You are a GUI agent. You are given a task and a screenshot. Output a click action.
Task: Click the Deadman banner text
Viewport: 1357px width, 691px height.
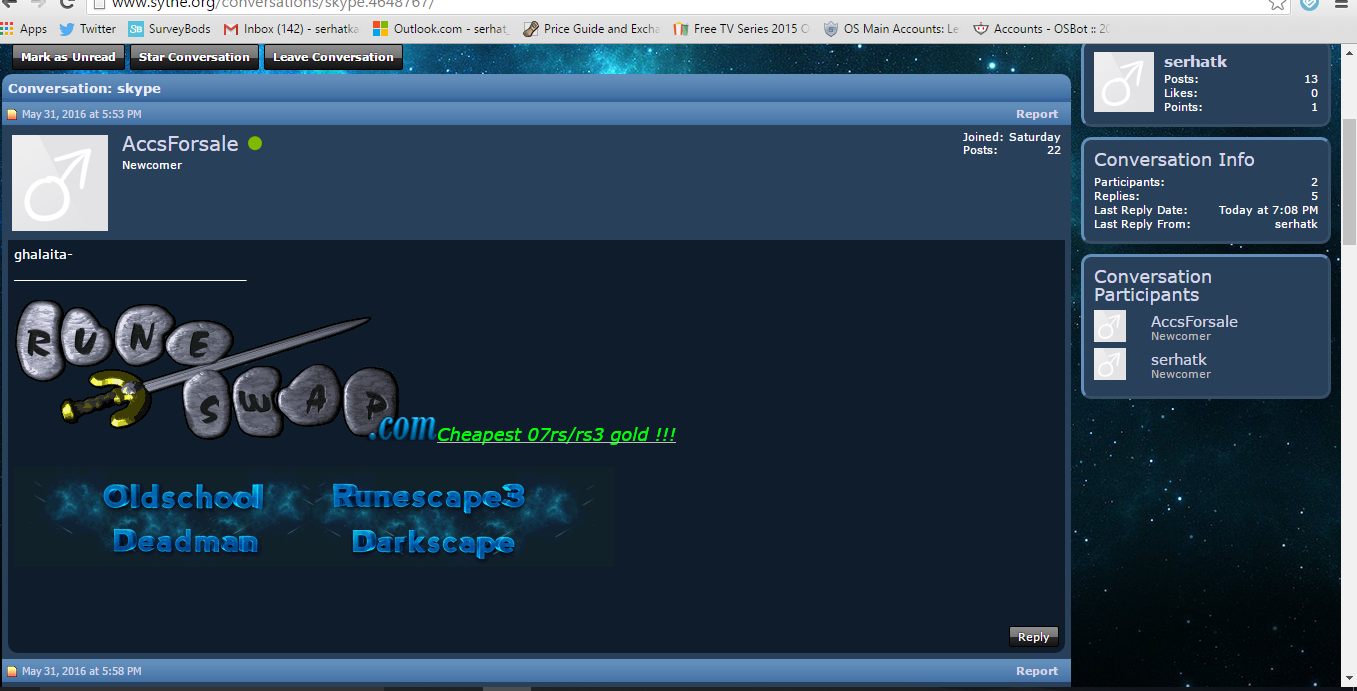point(185,541)
